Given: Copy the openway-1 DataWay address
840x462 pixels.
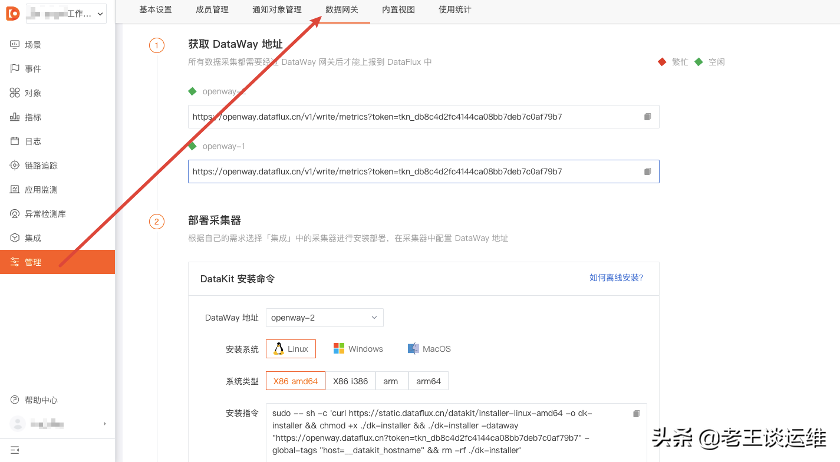Looking at the screenshot, I should 647,172.
